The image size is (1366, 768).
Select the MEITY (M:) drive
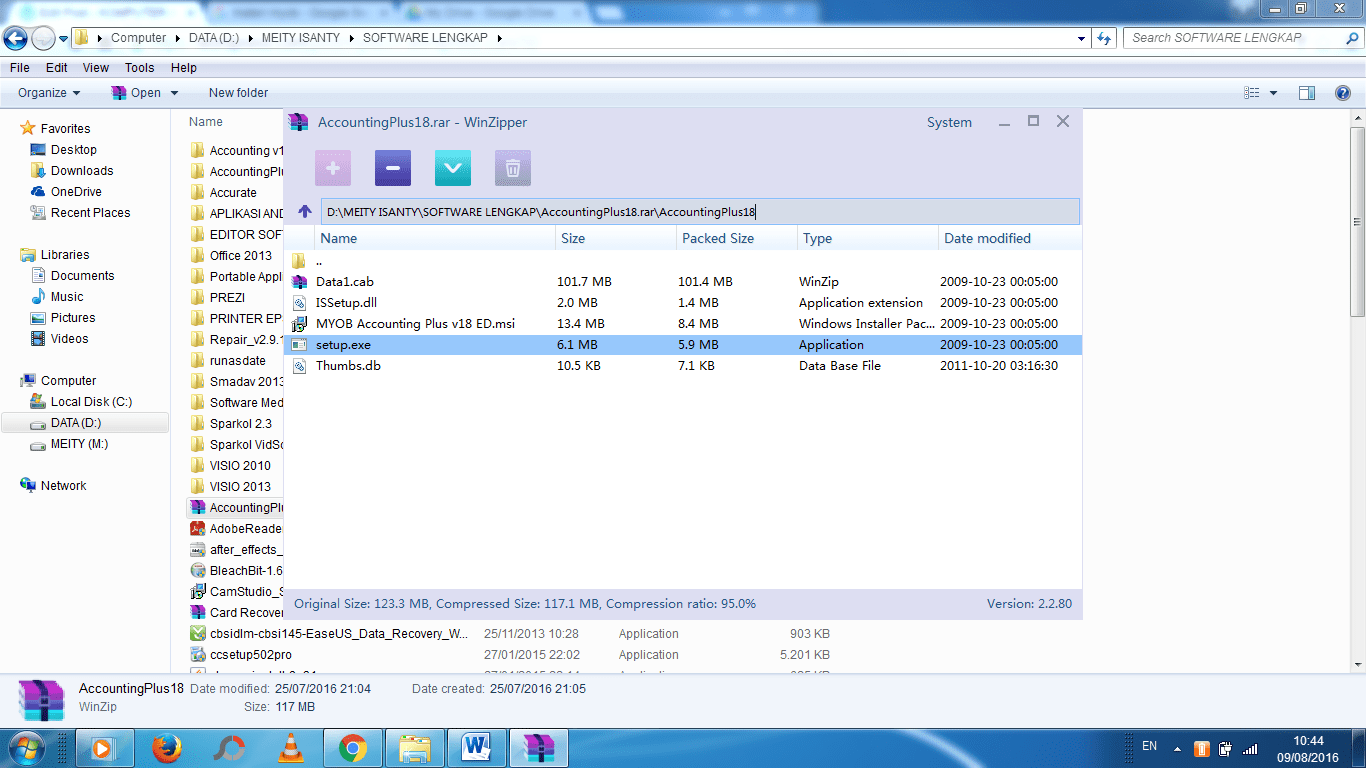[79, 444]
